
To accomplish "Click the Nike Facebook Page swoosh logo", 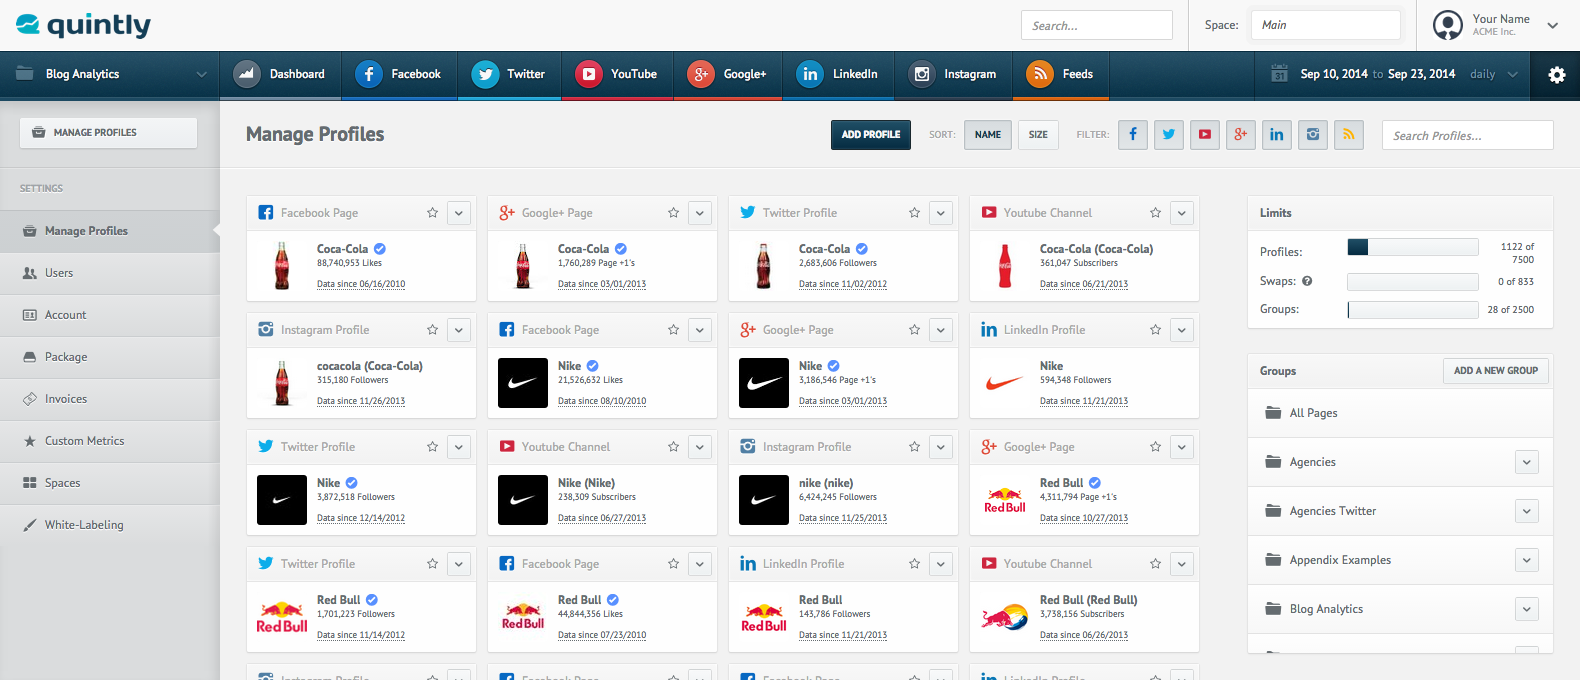I will tap(523, 383).
